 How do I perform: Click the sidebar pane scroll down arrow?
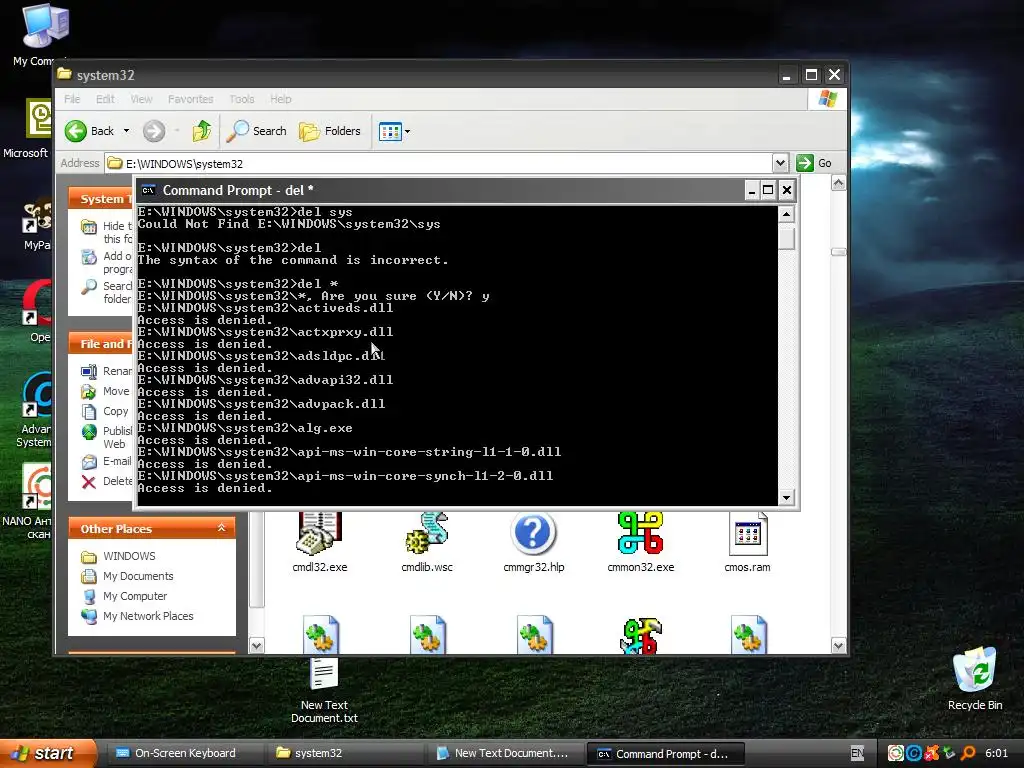coord(257,646)
